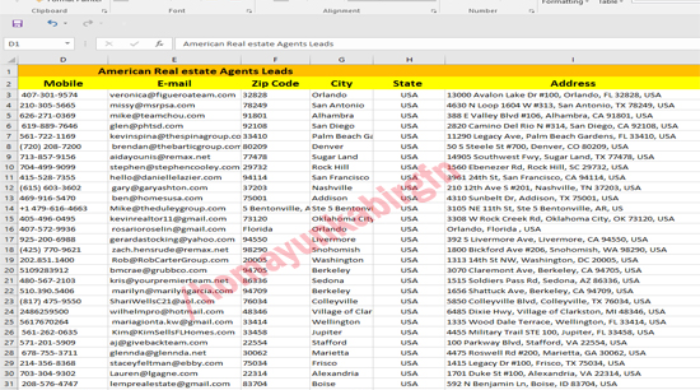Click the title cell American Real estate Agents Leads
700x390 pixels.
point(196,71)
